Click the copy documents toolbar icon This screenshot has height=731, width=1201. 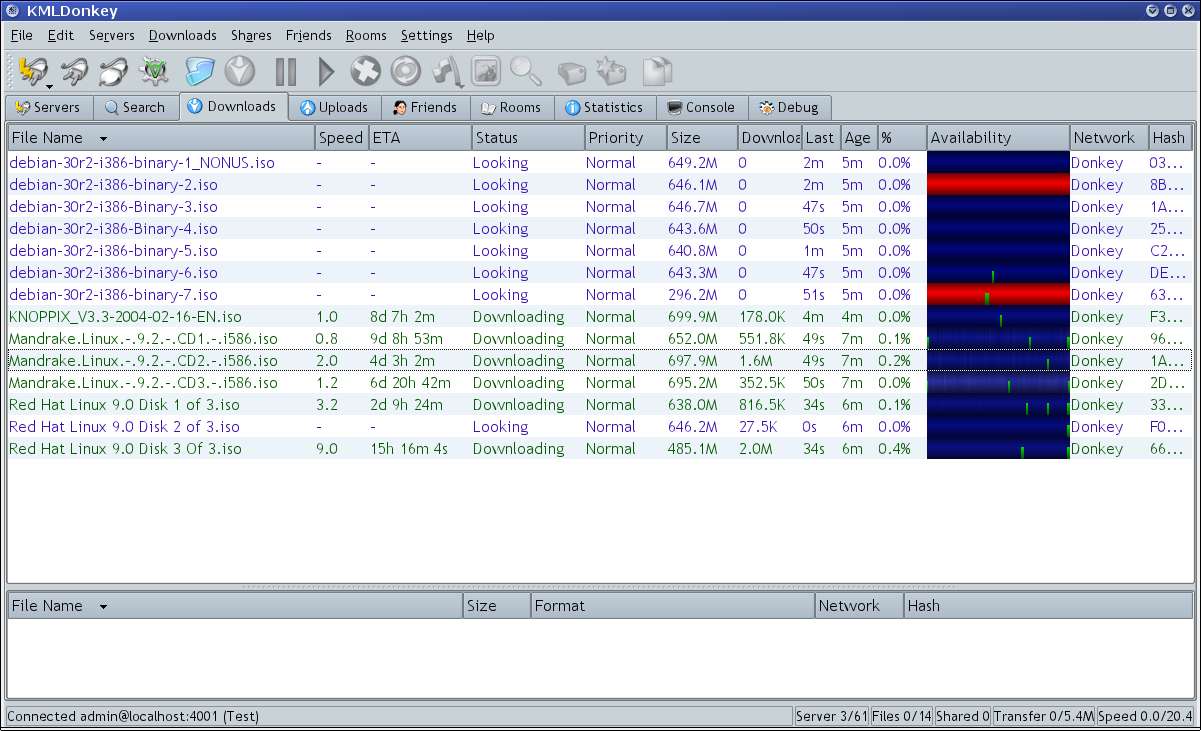click(x=657, y=71)
